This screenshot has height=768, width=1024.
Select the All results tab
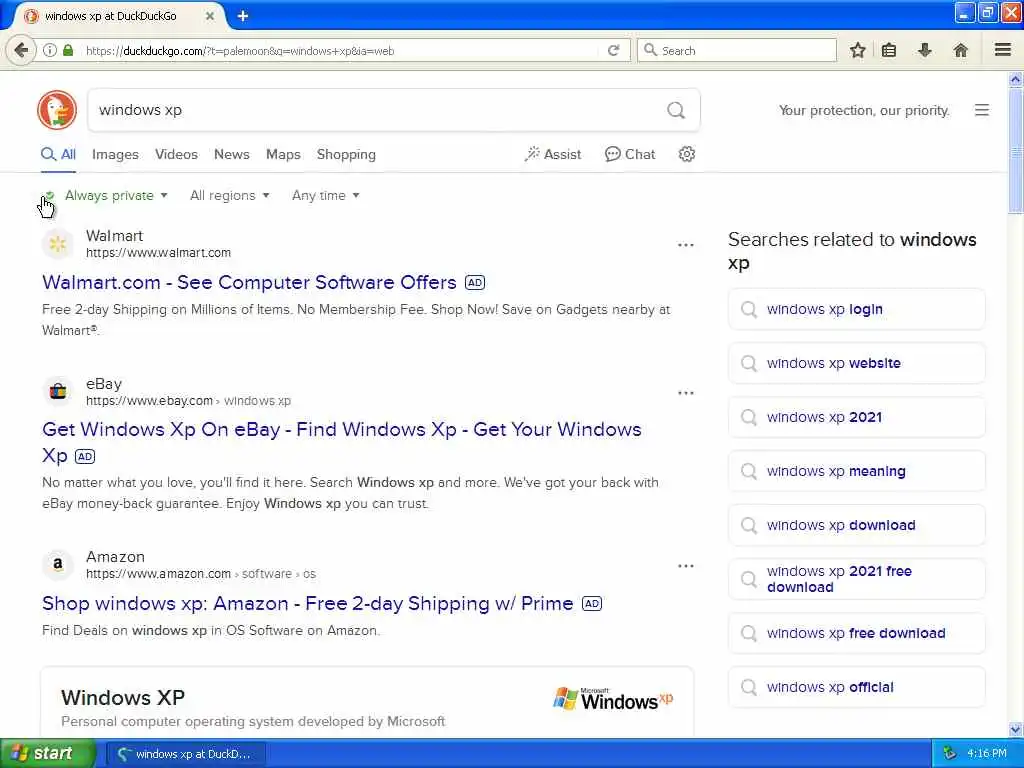pyautogui.click(x=59, y=154)
